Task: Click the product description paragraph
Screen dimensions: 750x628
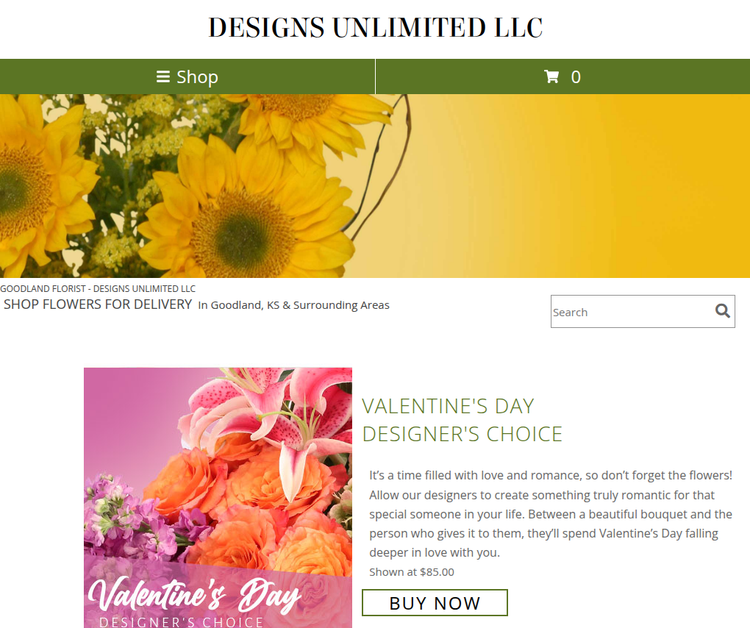Action: (x=551, y=514)
